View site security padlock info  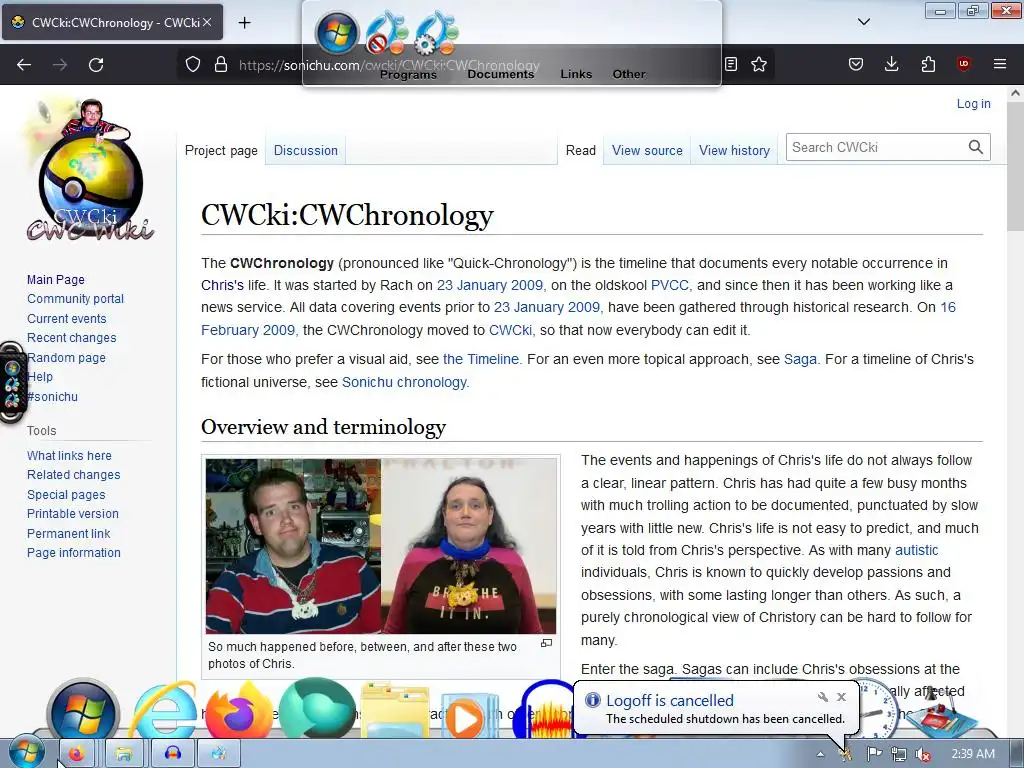221,64
